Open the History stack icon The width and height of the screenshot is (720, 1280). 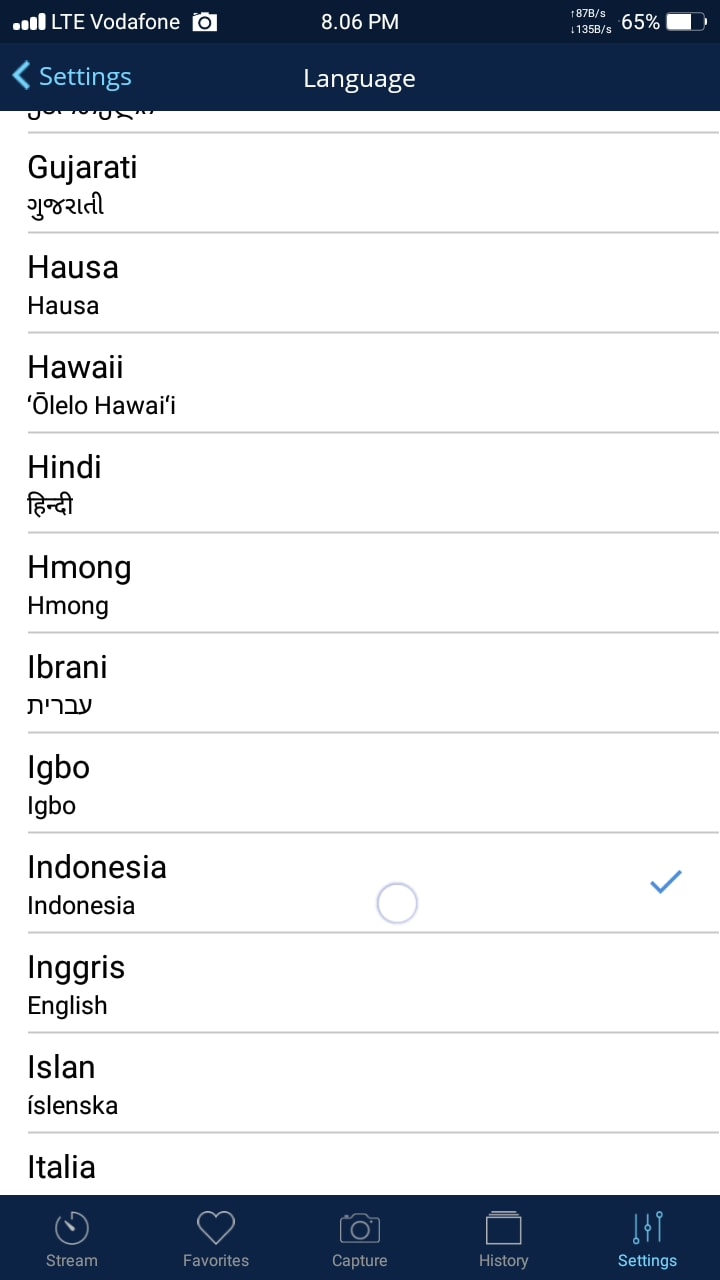pos(503,1228)
